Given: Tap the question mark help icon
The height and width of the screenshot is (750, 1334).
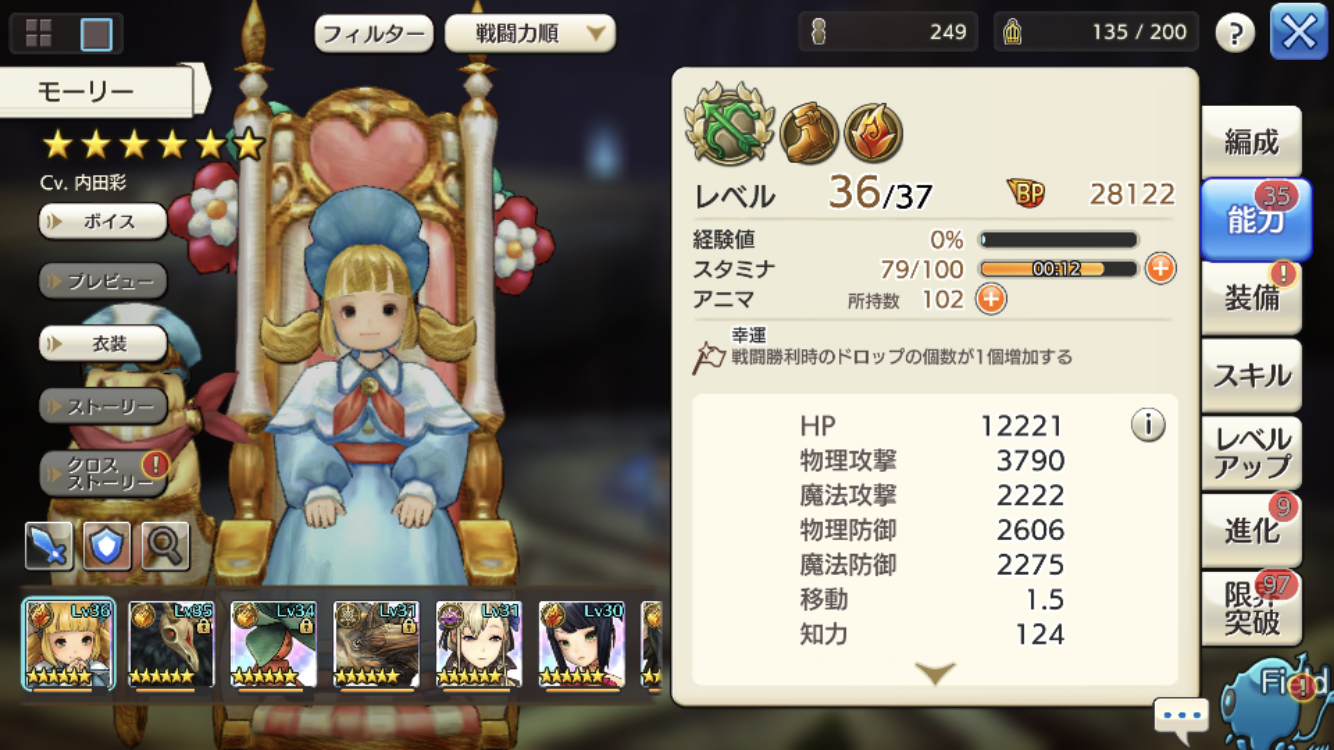Looking at the screenshot, I should pyautogui.click(x=1235, y=34).
